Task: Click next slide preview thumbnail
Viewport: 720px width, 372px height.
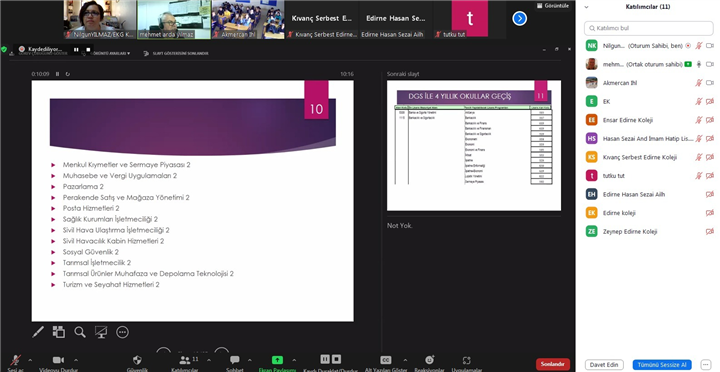Action: tap(474, 145)
